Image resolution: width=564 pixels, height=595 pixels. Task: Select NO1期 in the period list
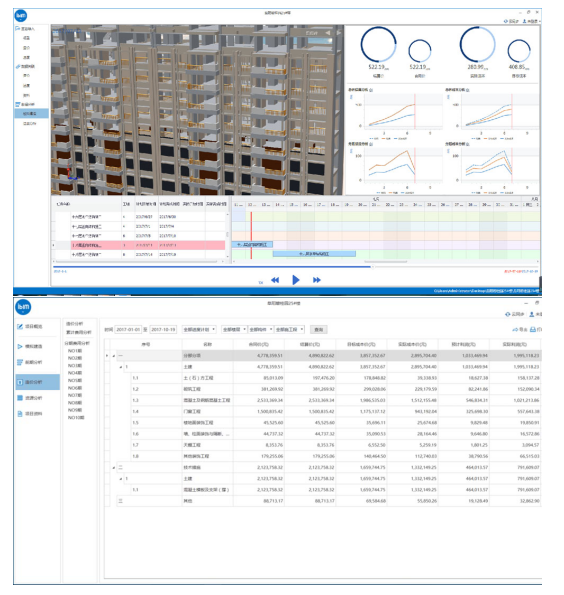tap(75, 351)
